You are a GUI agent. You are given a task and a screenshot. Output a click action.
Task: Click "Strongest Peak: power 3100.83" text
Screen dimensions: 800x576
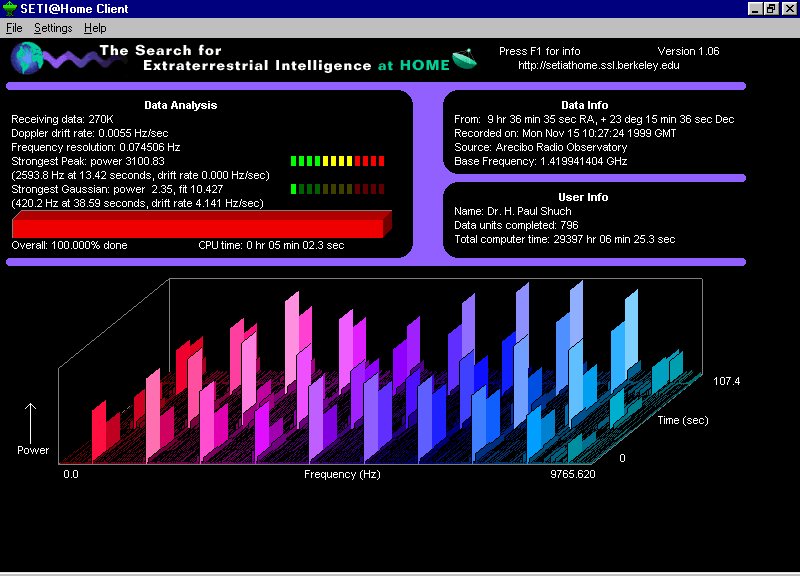tap(88, 161)
